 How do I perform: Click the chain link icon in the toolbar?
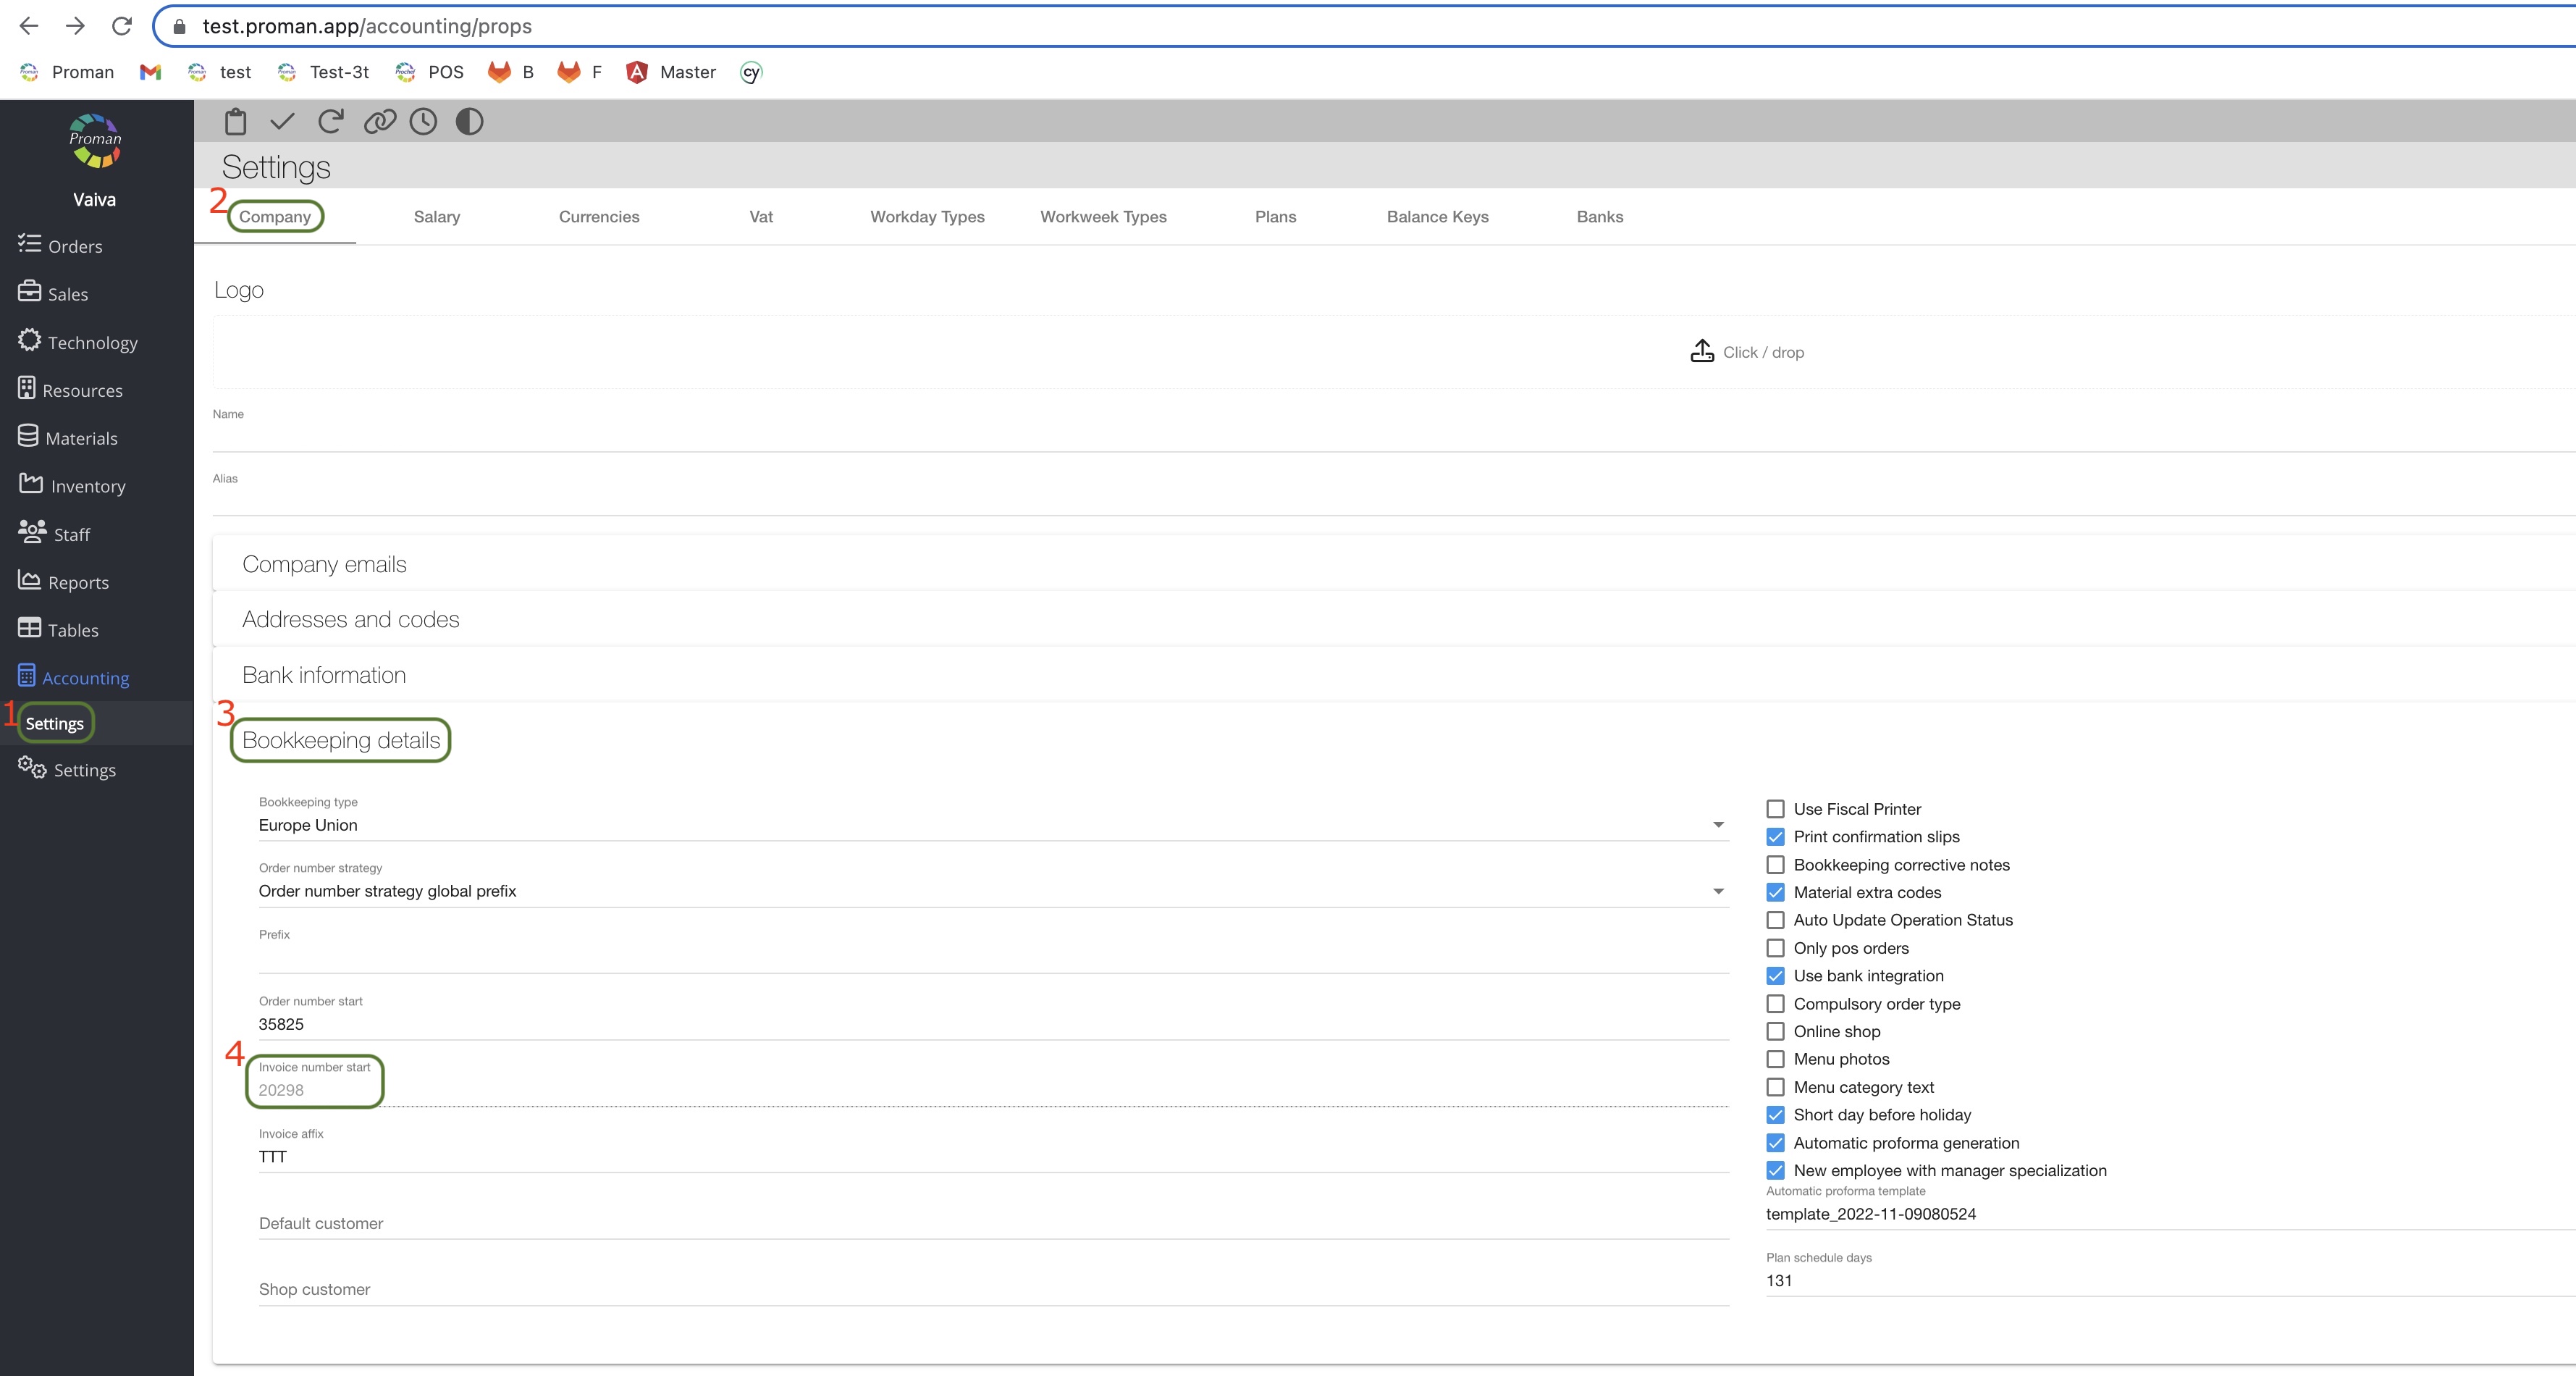point(379,122)
